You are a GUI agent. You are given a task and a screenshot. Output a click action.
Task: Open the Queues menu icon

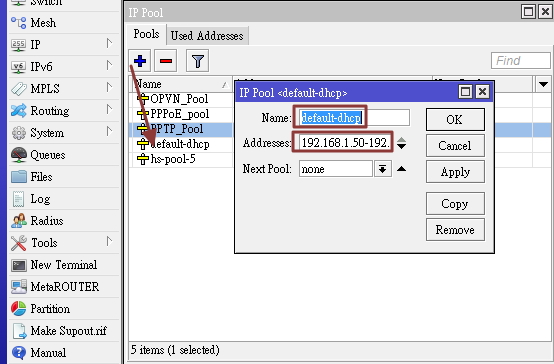tap(19, 155)
